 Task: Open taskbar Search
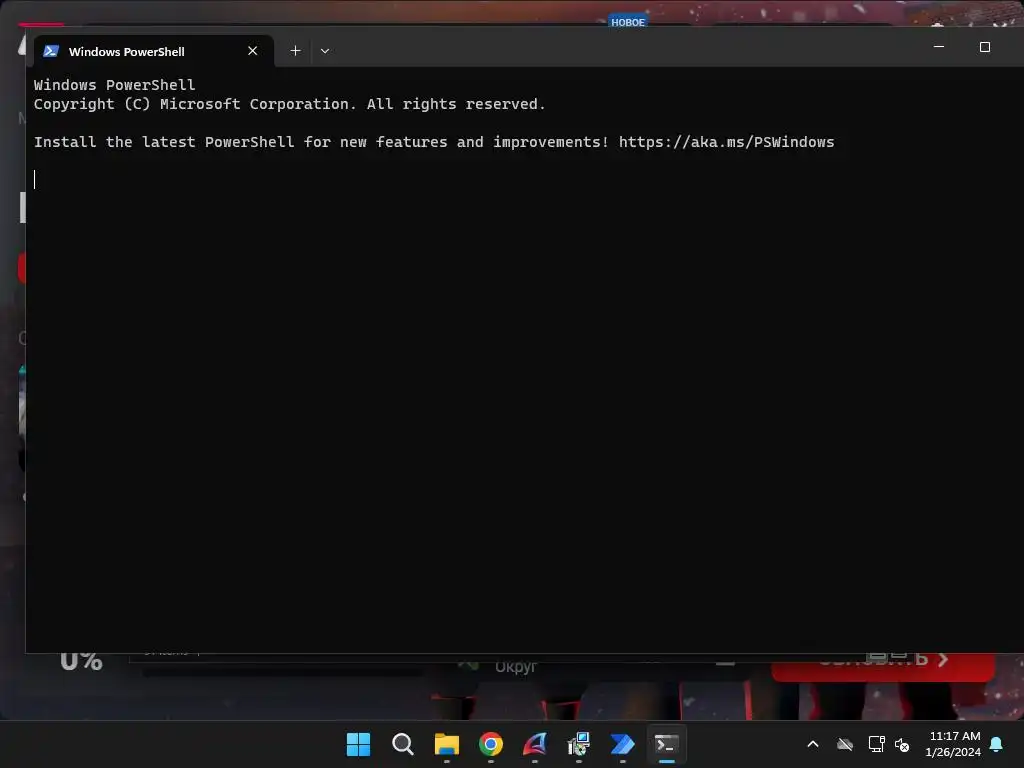click(x=402, y=744)
